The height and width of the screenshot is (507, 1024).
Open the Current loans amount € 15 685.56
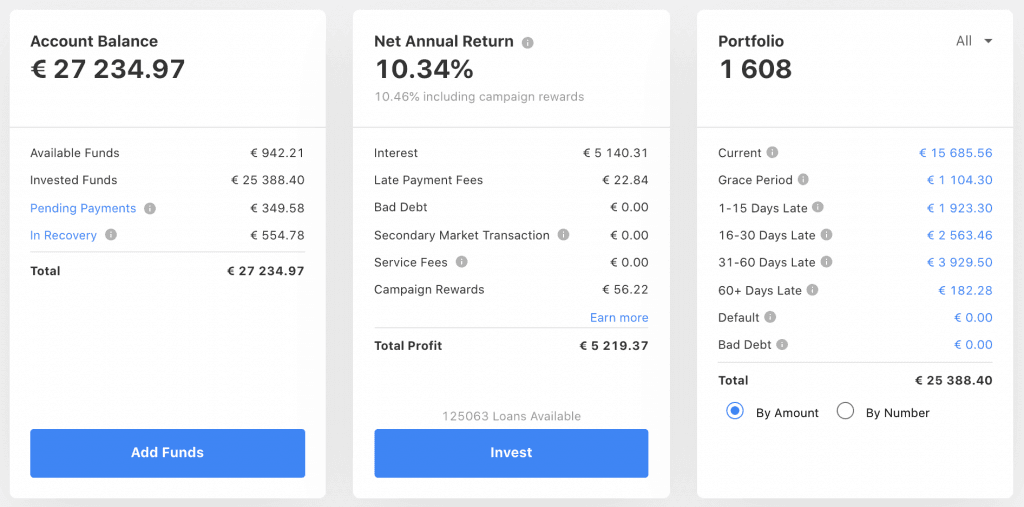[x=955, y=153]
